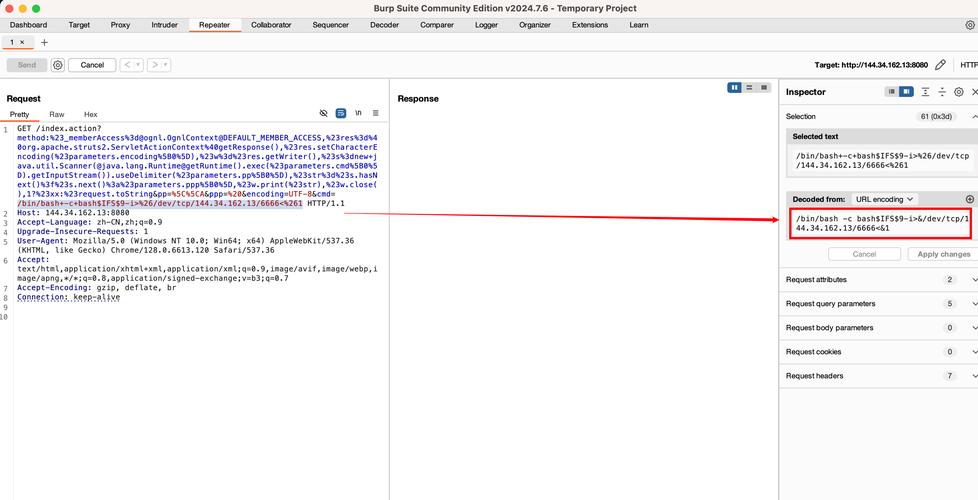The height and width of the screenshot is (500, 978).
Task: Click the Host header line in request
Action: [73, 213]
